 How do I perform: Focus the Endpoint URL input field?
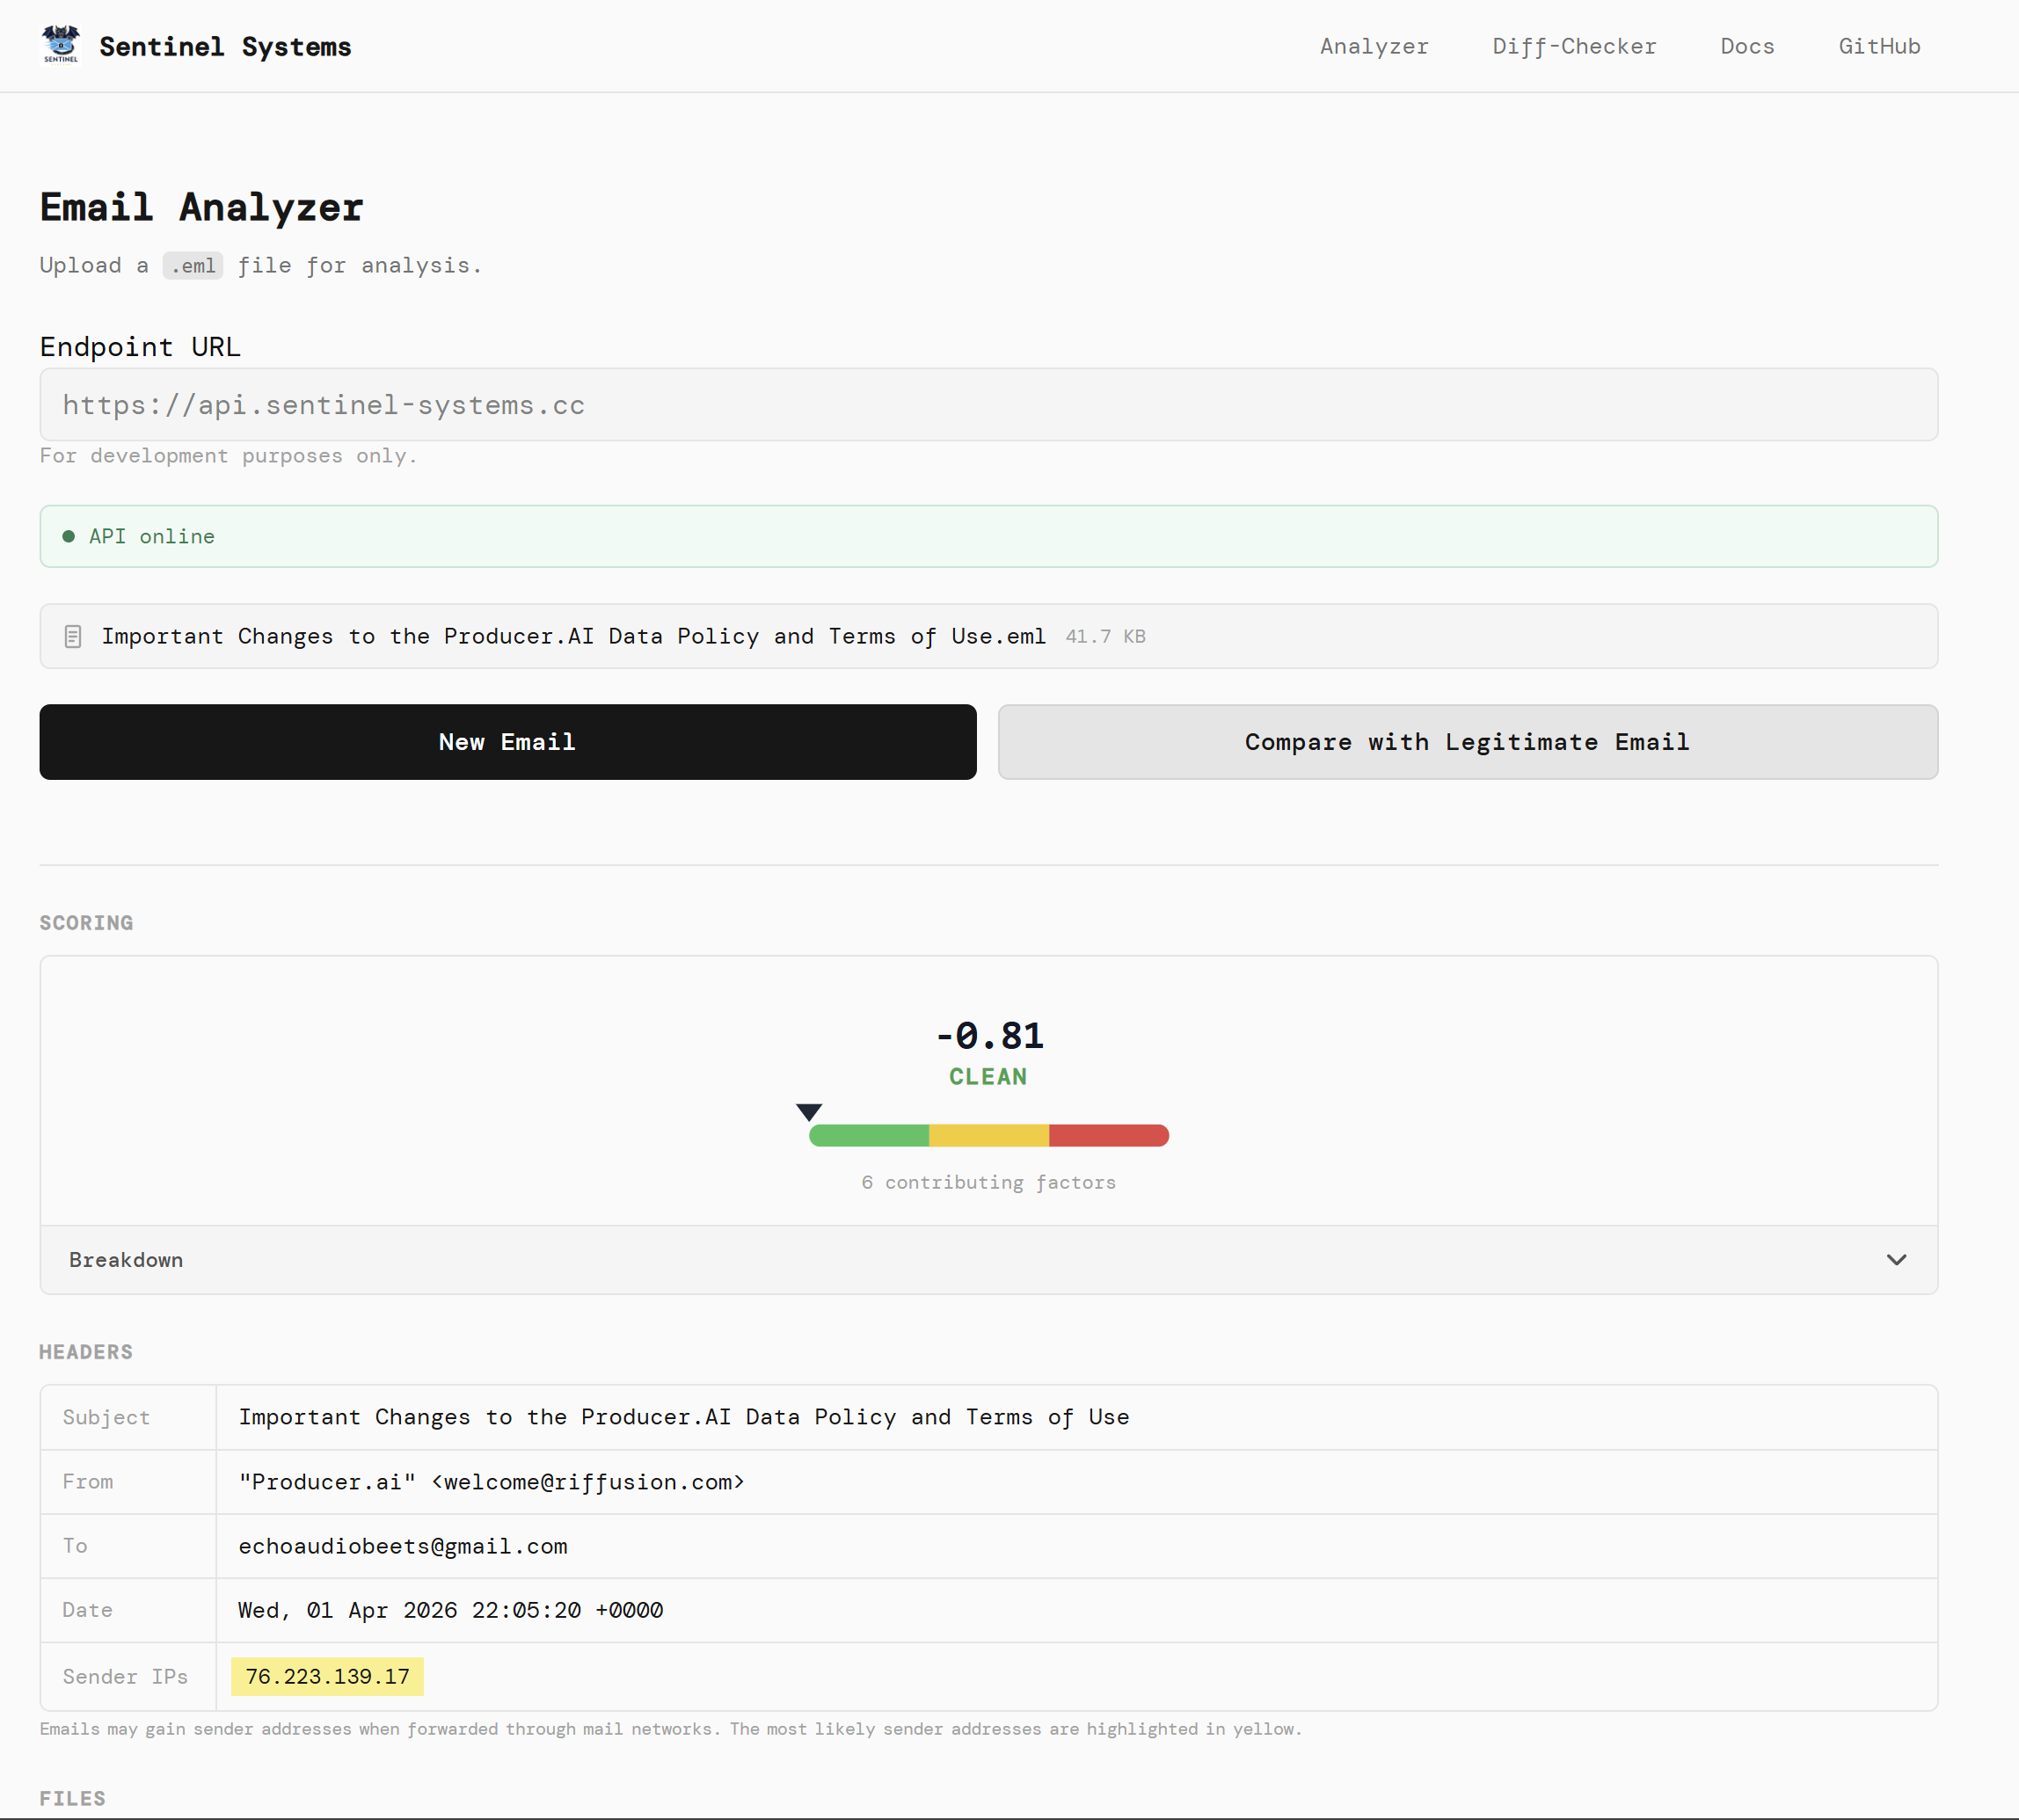coord(988,405)
